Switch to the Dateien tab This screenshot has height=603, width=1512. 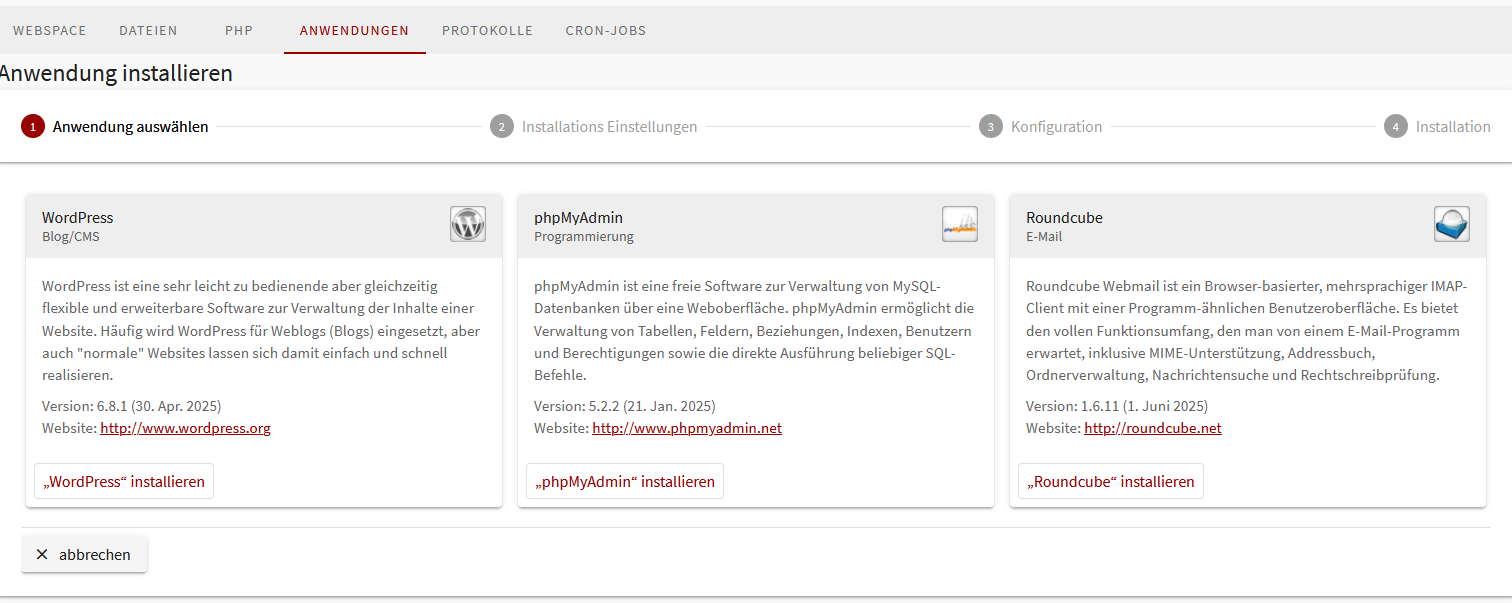pyautogui.click(x=148, y=31)
